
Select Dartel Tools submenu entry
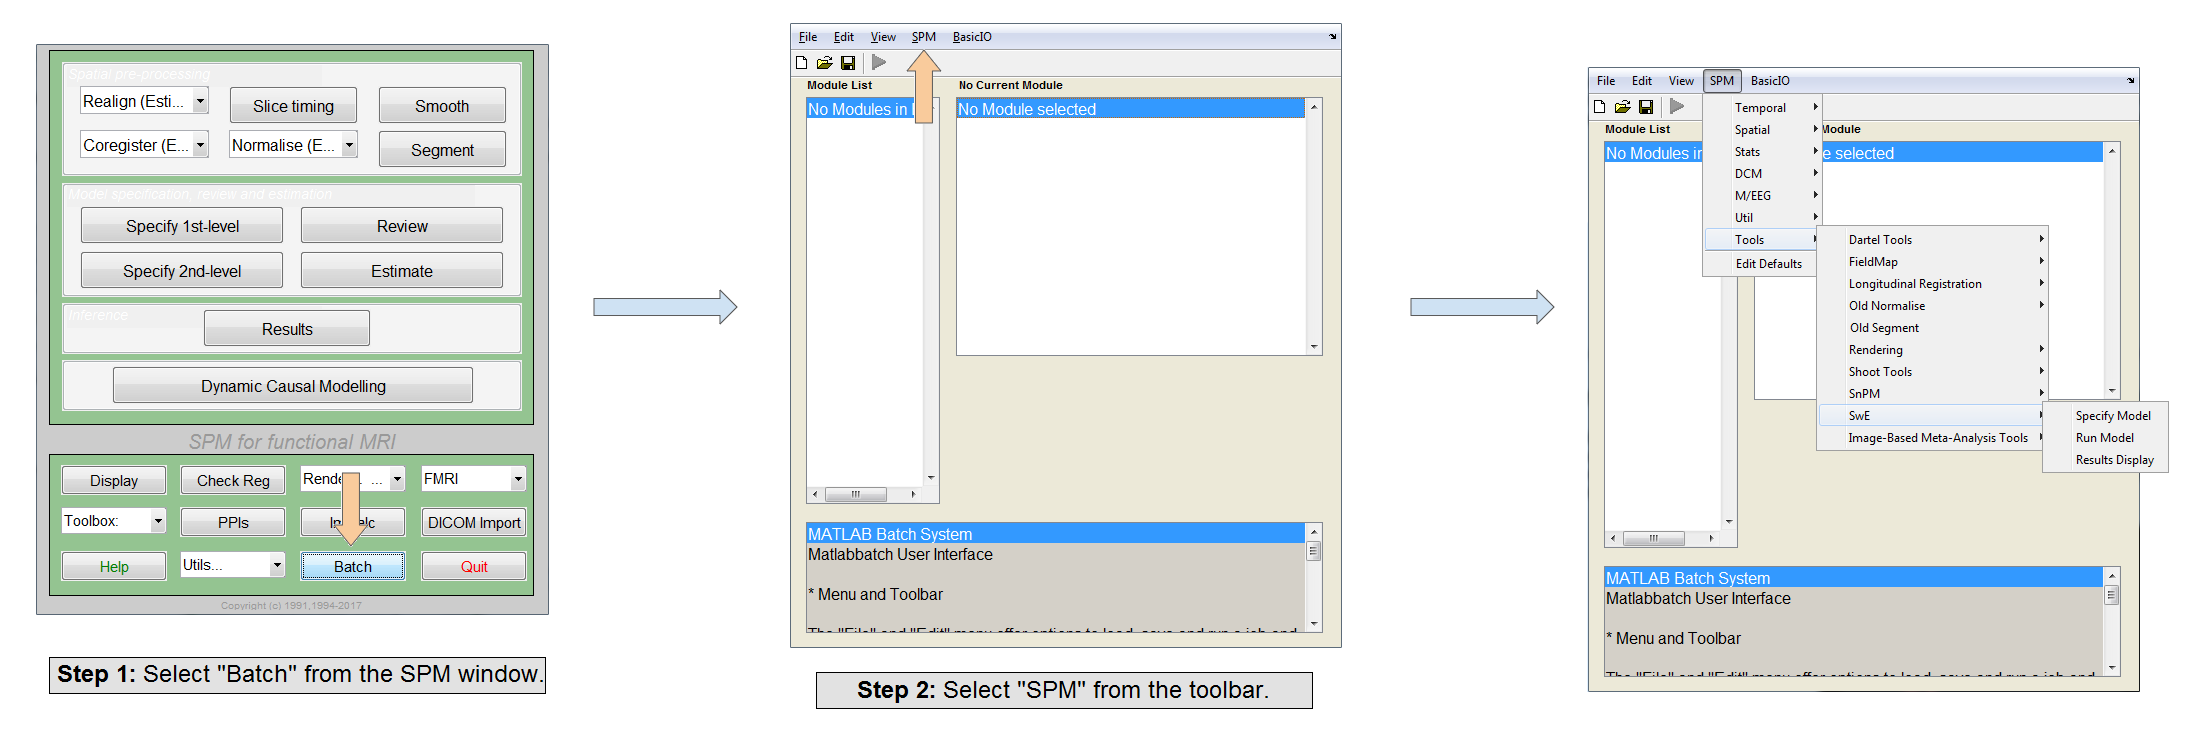pos(1933,240)
